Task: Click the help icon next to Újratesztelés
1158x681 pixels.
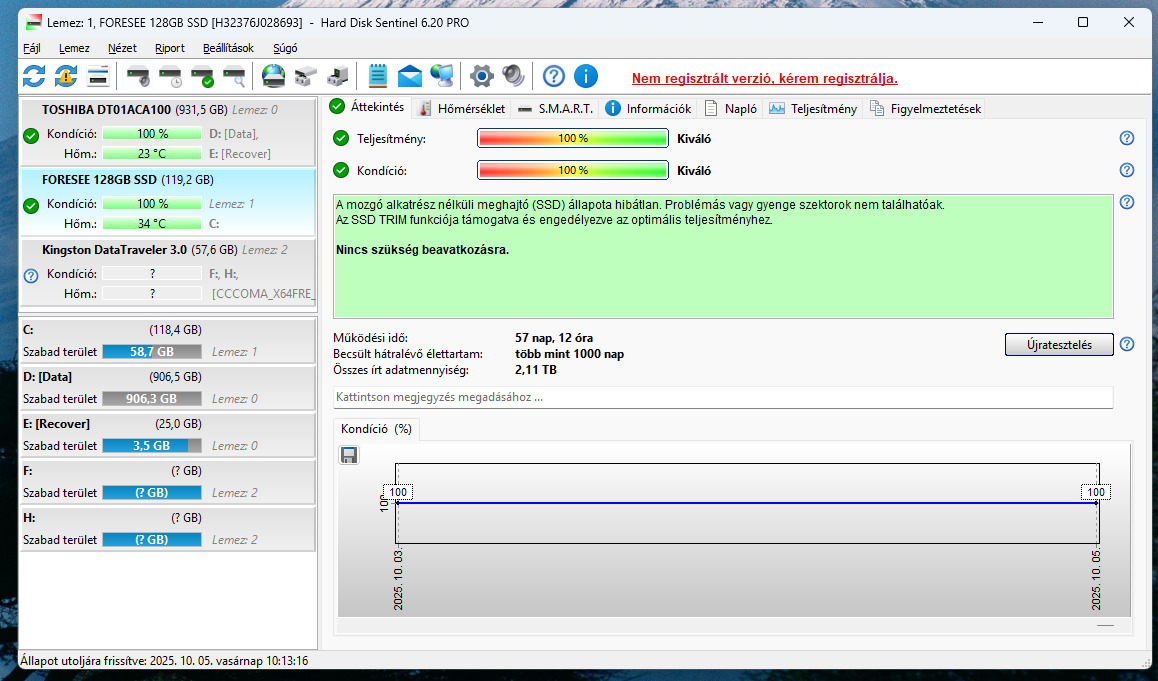Action: [x=1127, y=344]
